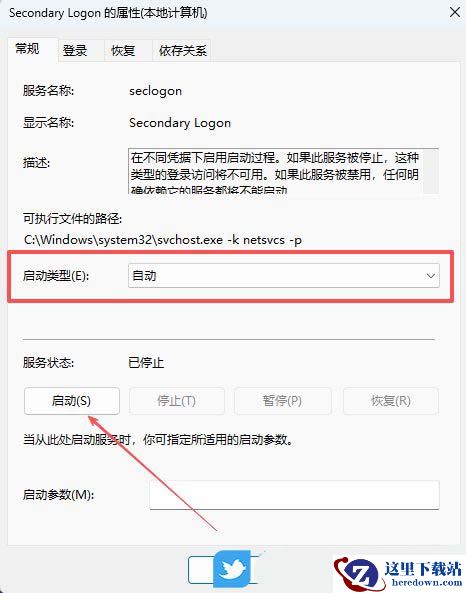The height and width of the screenshot is (593, 466).
Task: Click the 启动参数(M) input field
Action: pos(294,495)
